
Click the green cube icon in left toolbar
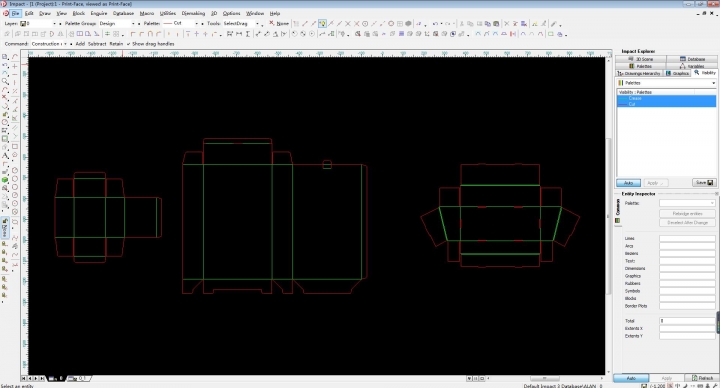[5, 180]
